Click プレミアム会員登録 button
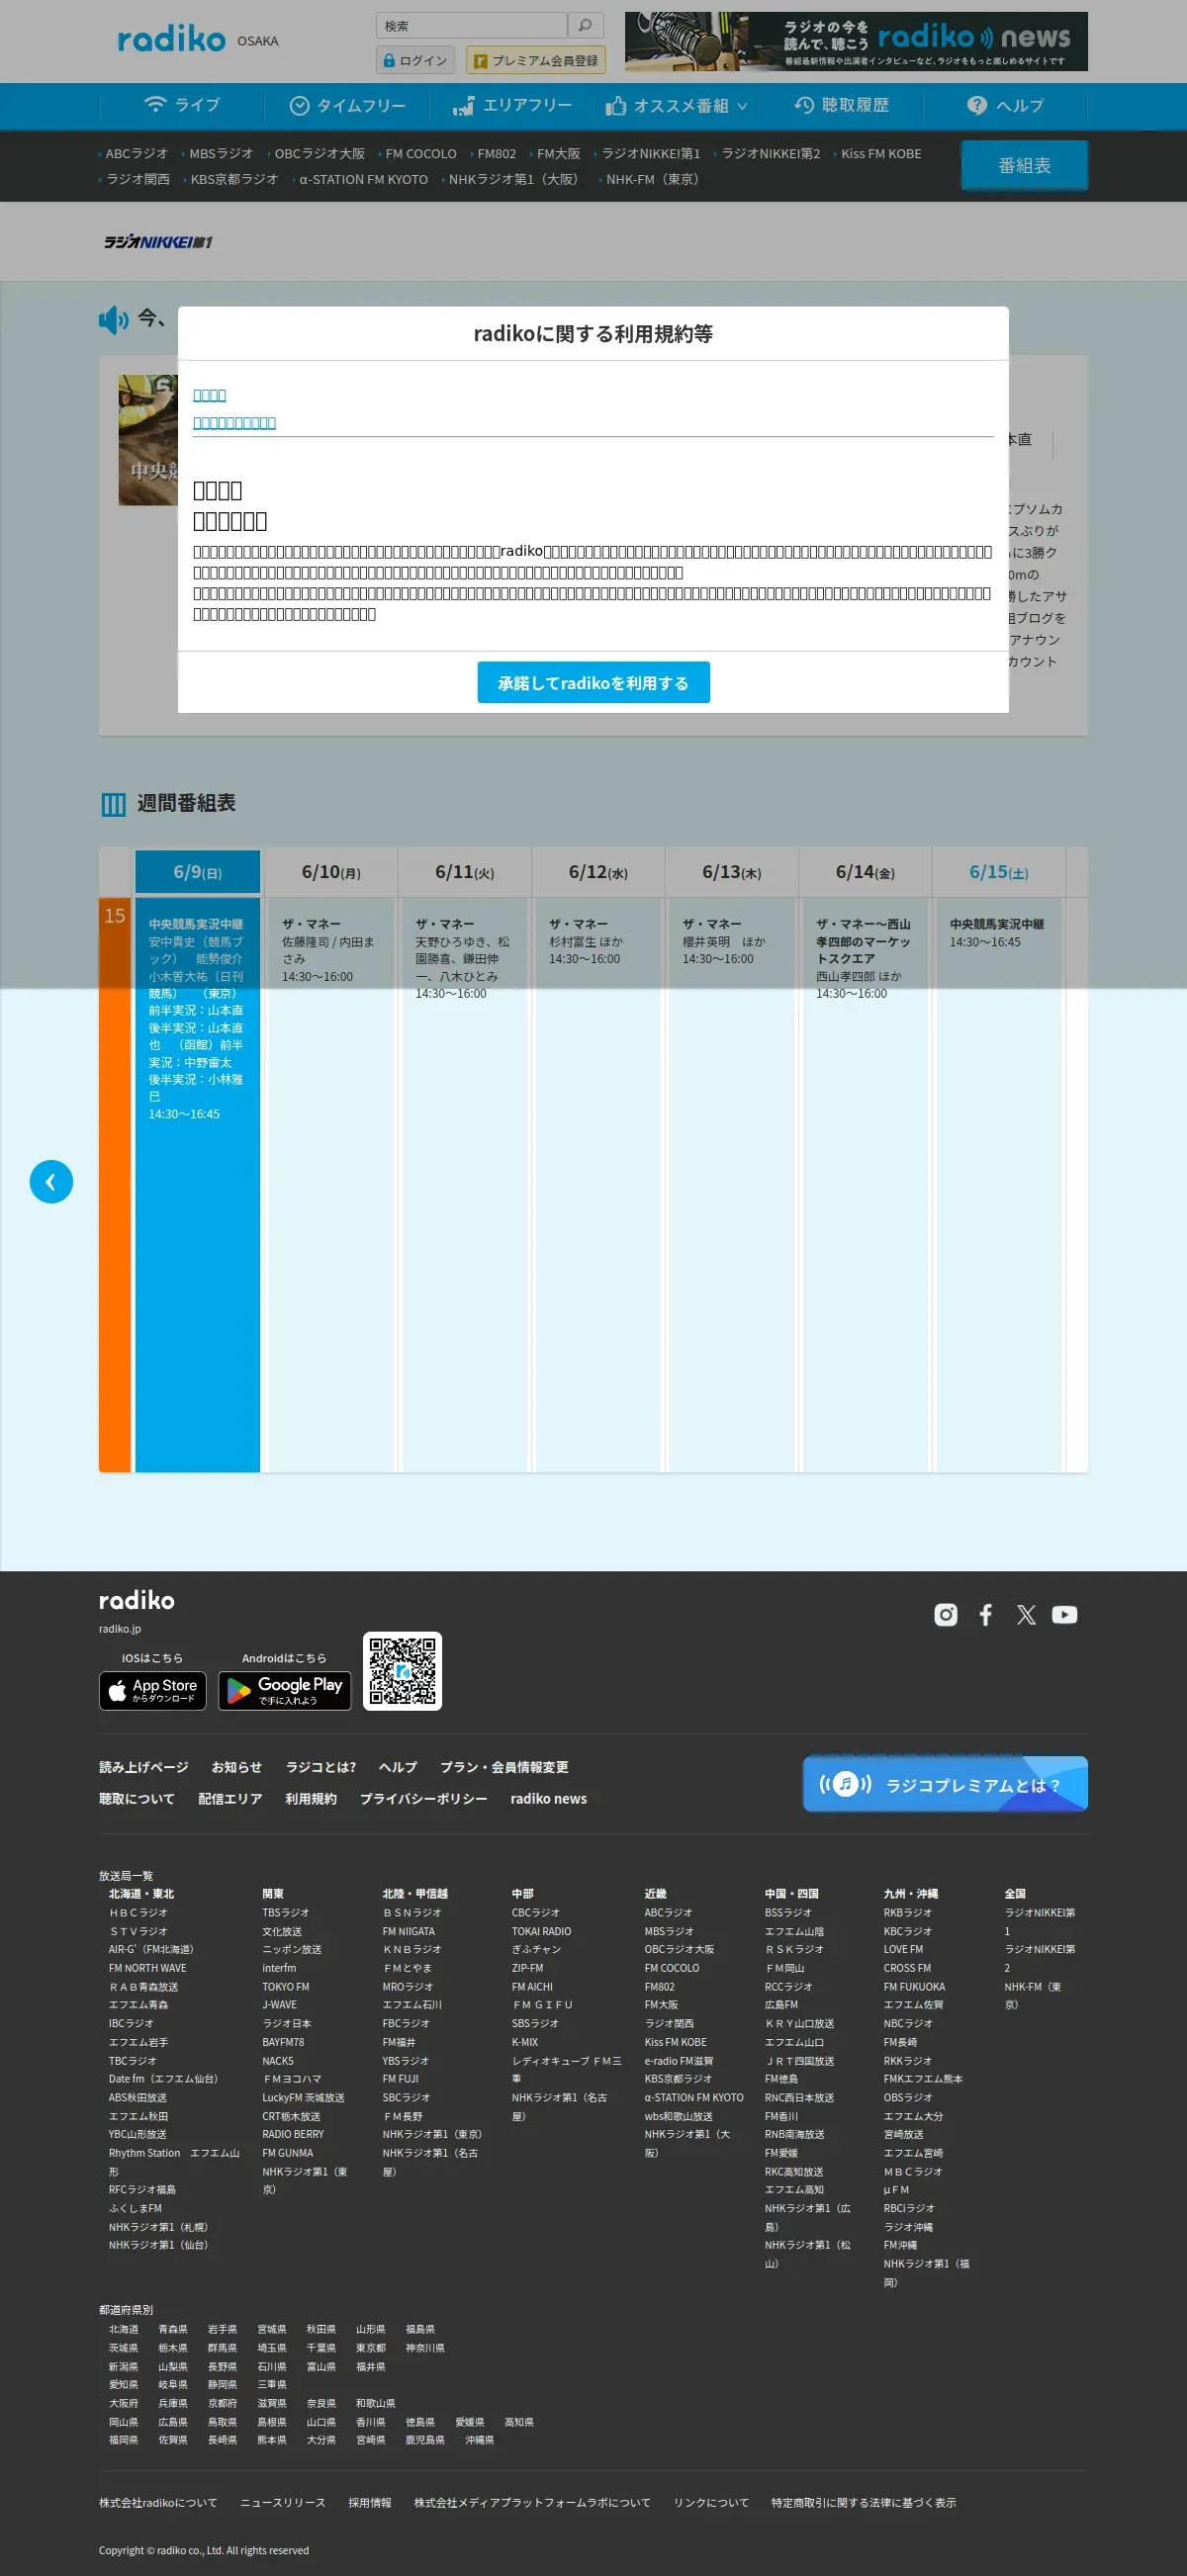 (535, 60)
